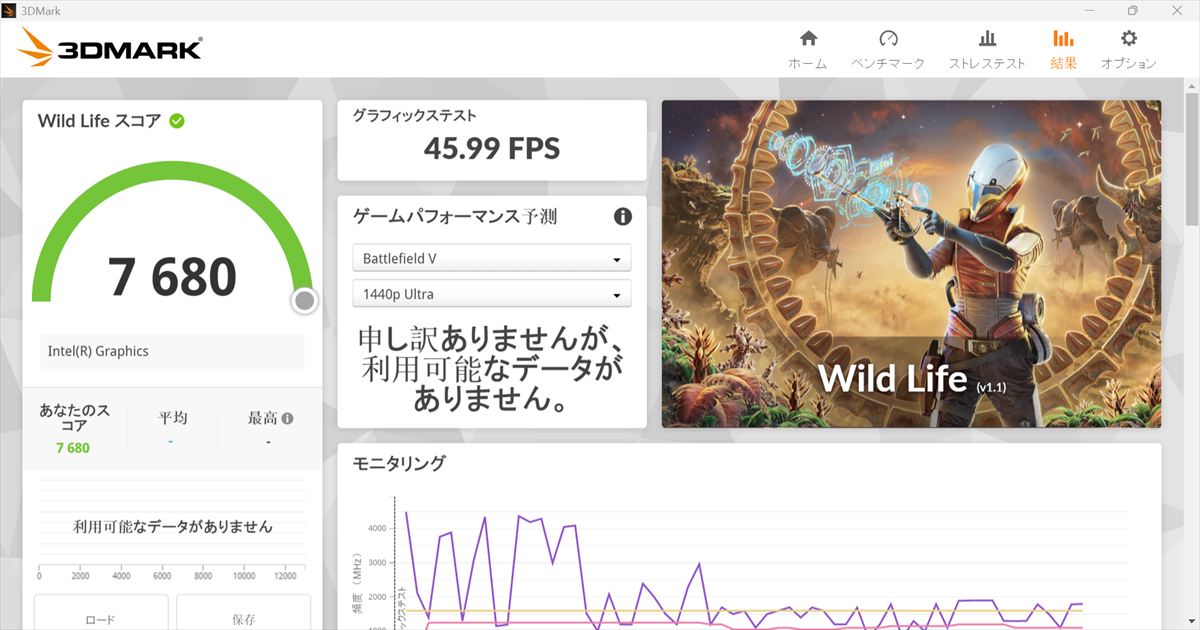Click the 45.99 FPS graphics test value
The height and width of the screenshot is (630, 1200).
tap(492, 149)
